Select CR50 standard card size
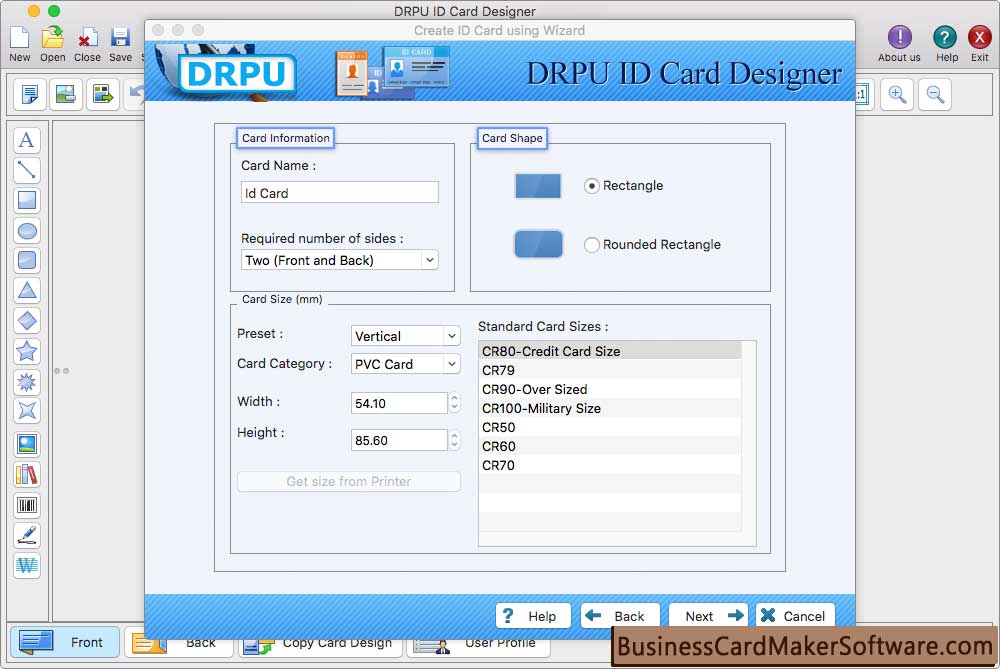 tap(610, 427)
